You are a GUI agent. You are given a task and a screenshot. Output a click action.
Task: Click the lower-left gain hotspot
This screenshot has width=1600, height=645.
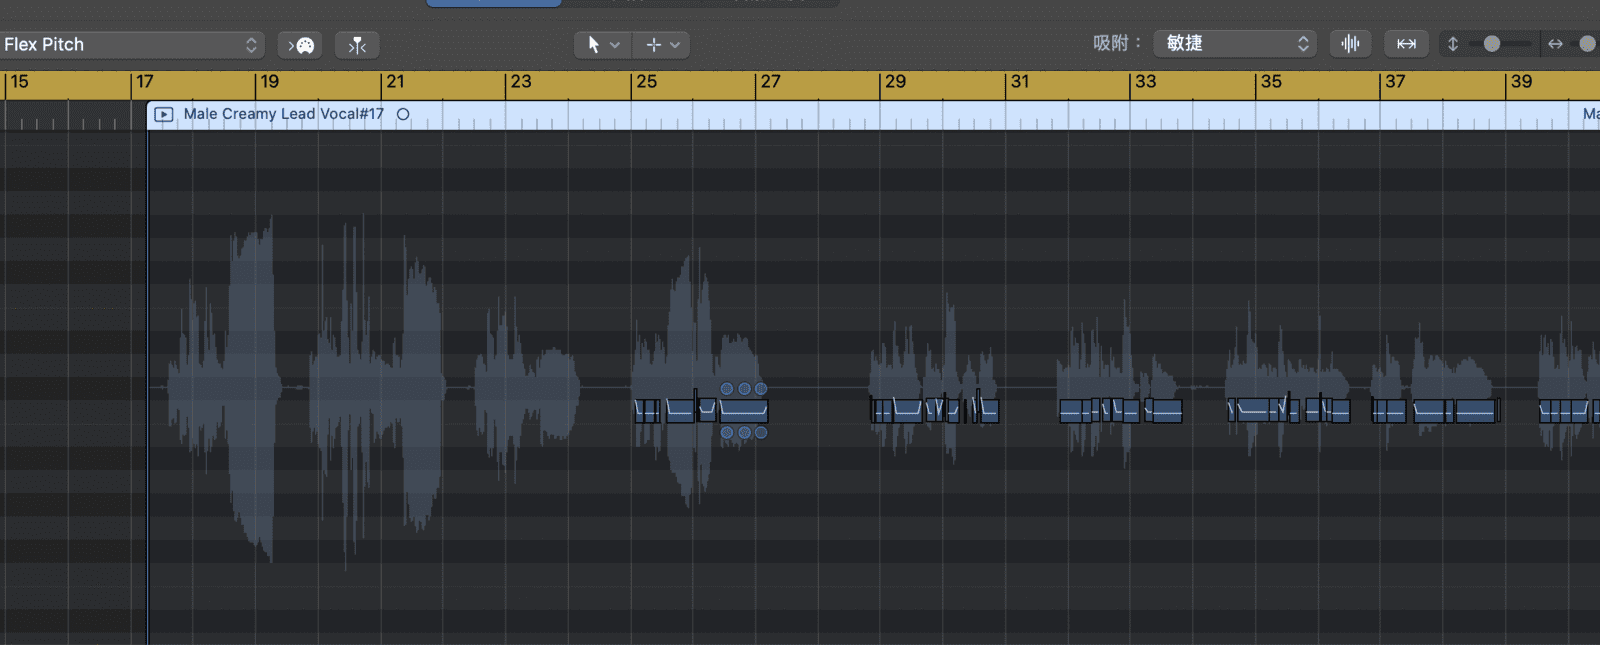point(727,433)
